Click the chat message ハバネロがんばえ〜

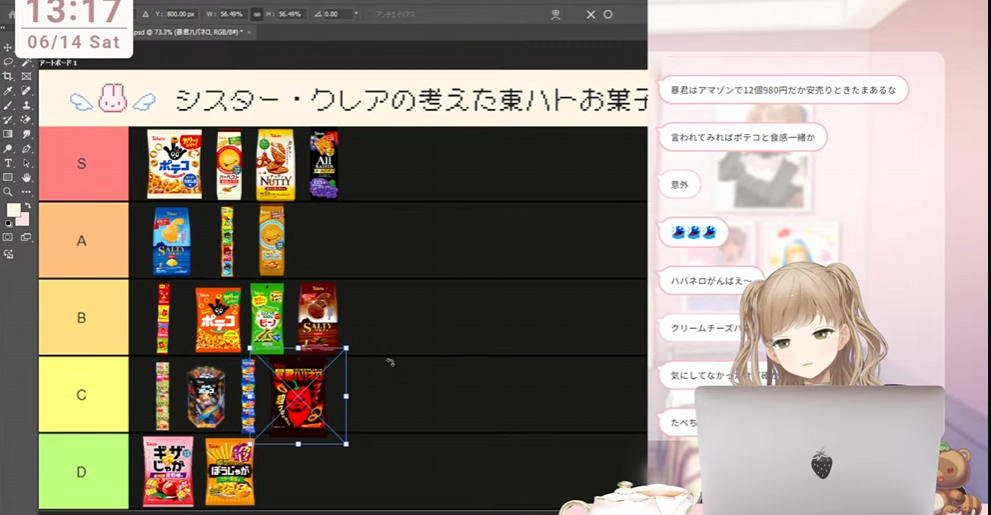(x=711, y=281)
